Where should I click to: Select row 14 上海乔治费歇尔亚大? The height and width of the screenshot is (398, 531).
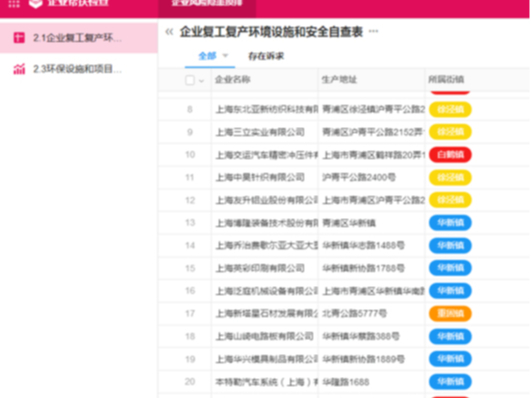tap(267, 245)
